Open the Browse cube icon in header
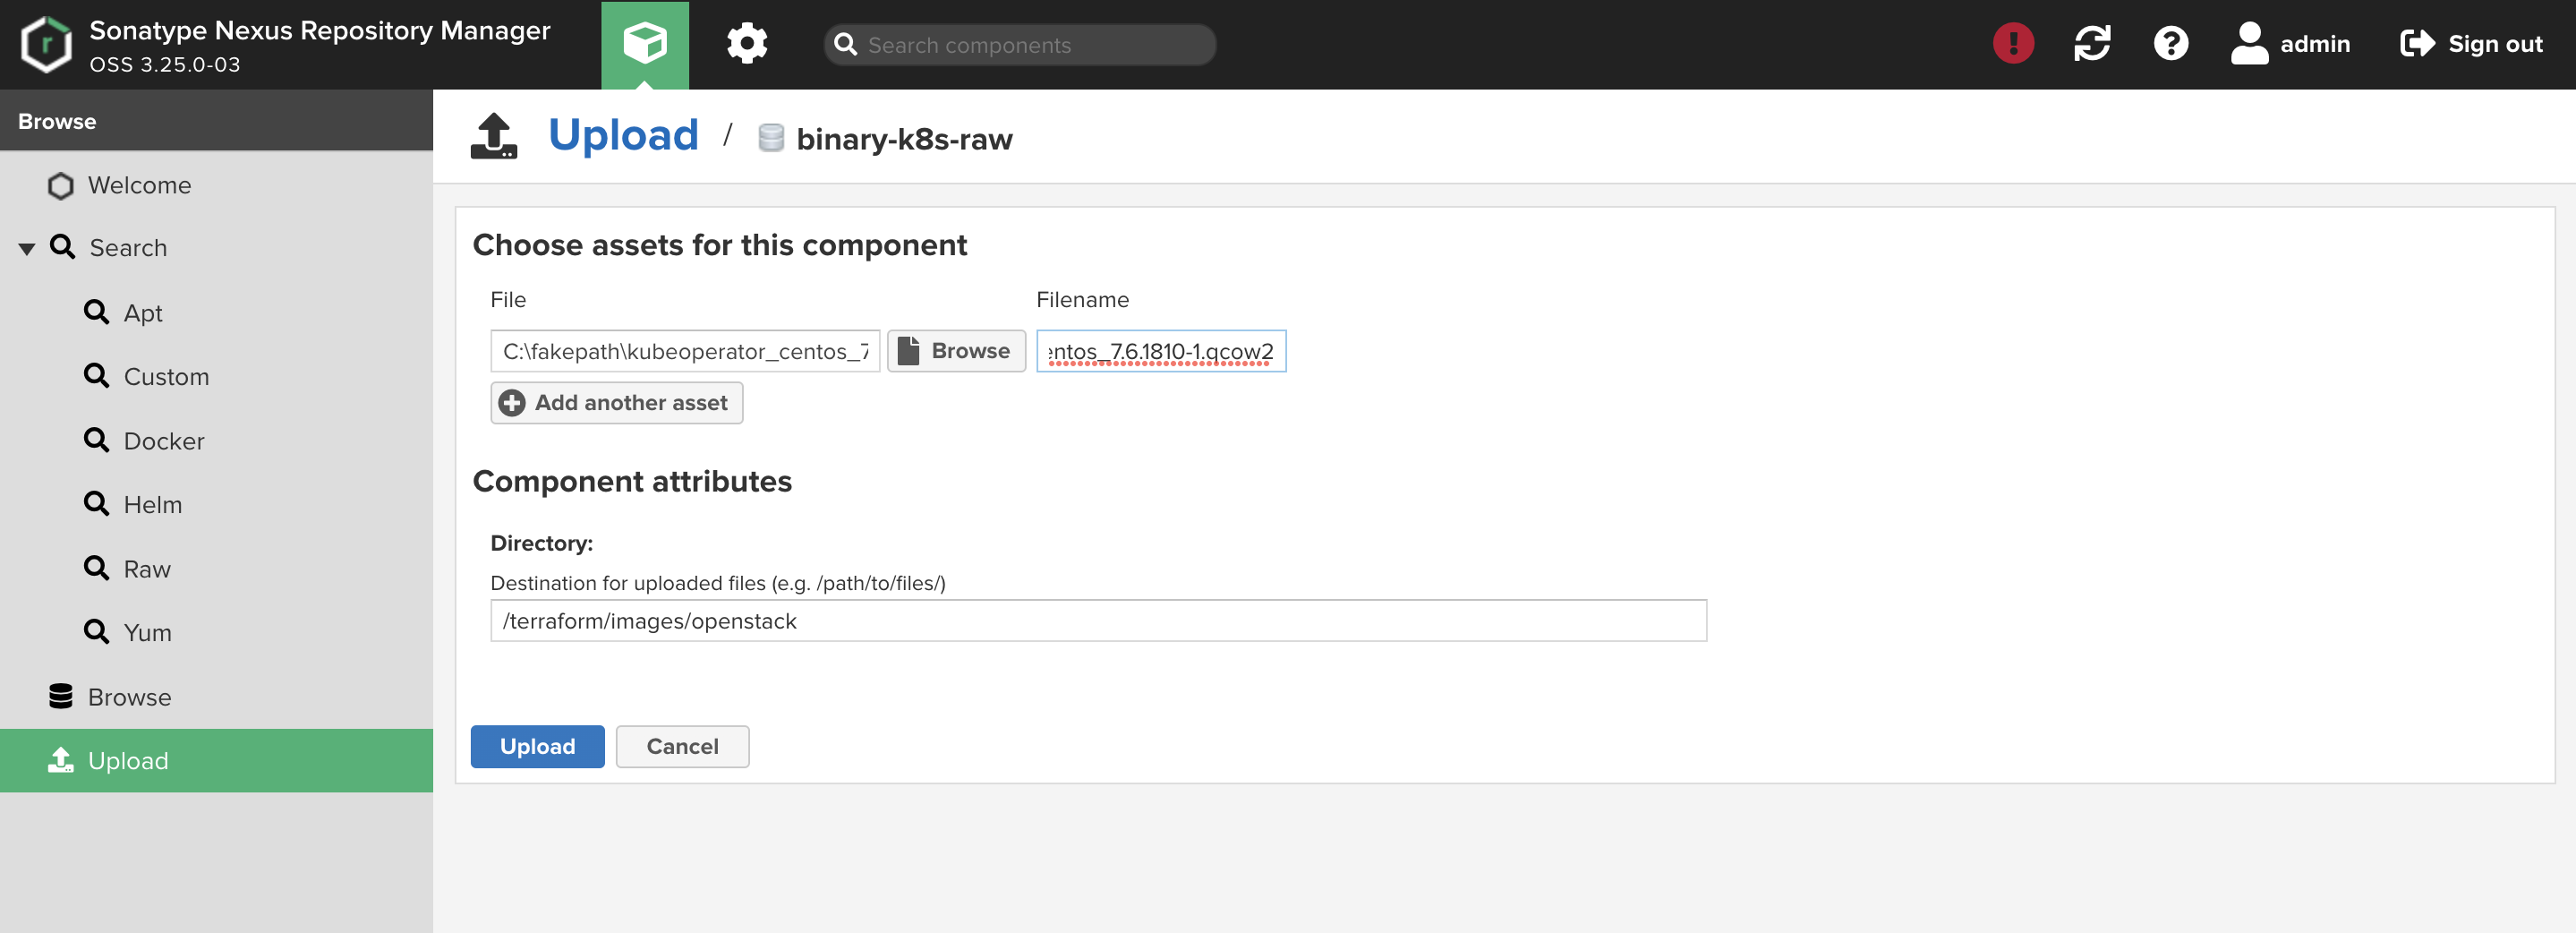Image resolution: width=2576 pixels, height=933 pixels. click(645, 45)
